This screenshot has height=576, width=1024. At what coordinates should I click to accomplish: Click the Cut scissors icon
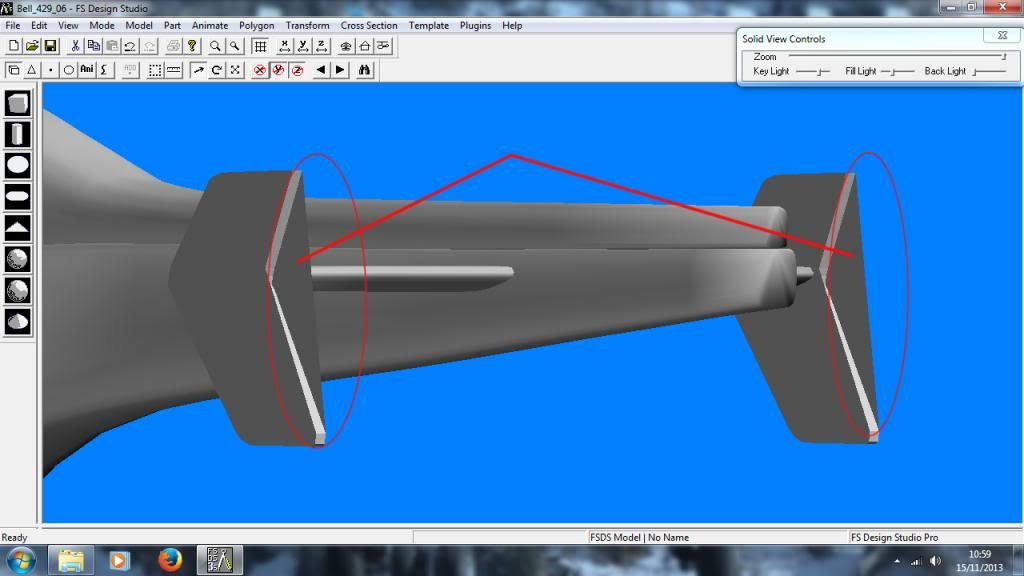click(74, 46)
